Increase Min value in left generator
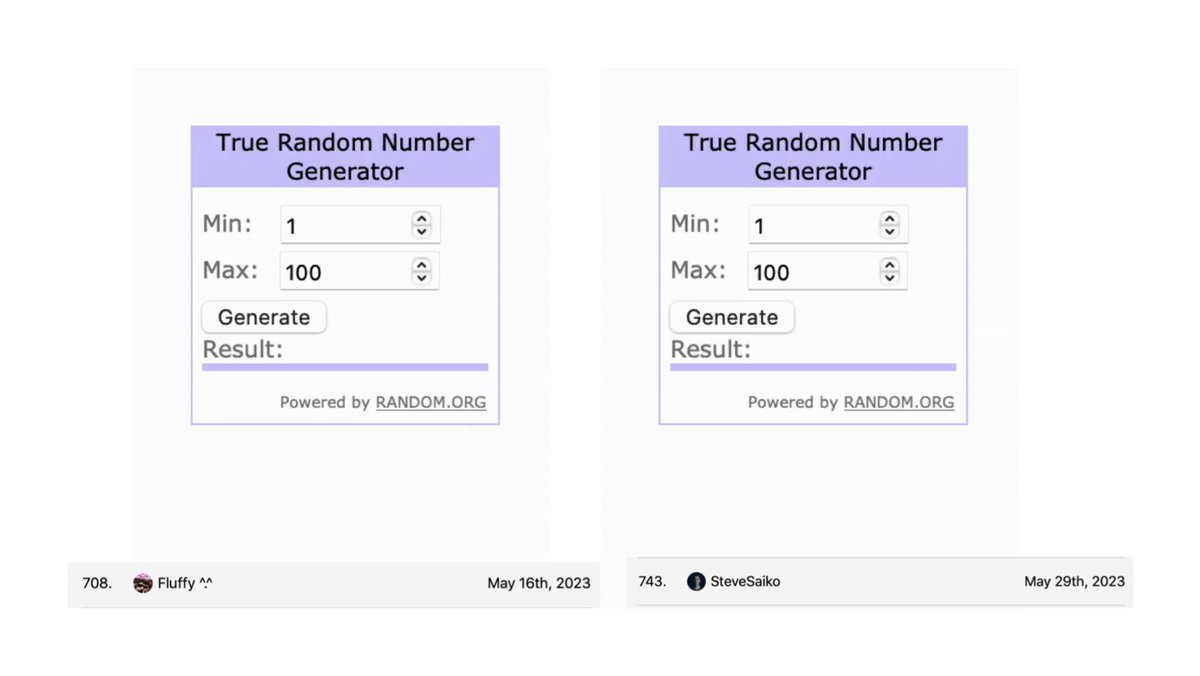 (422, 218)
